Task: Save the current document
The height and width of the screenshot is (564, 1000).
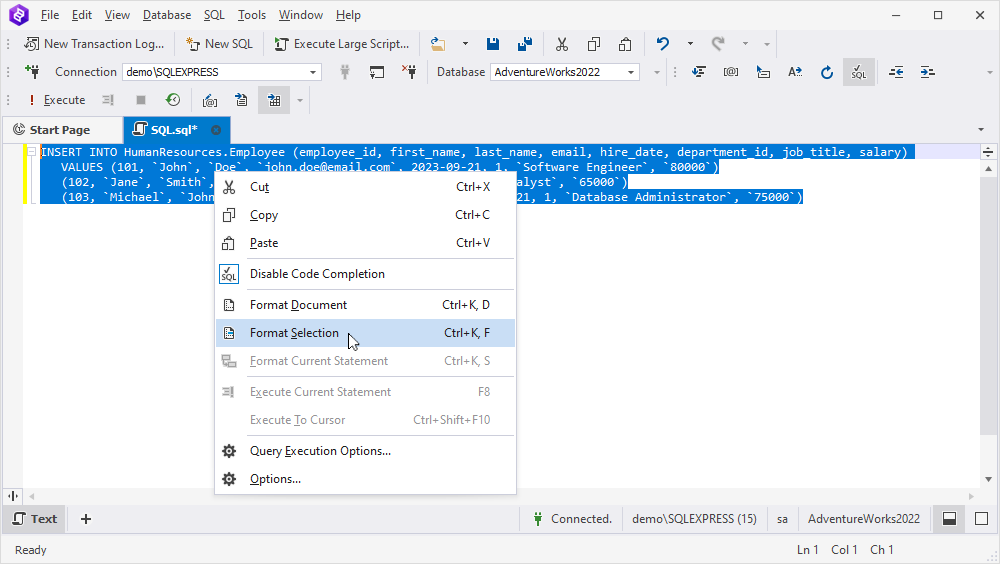Action: pos(492,44)
